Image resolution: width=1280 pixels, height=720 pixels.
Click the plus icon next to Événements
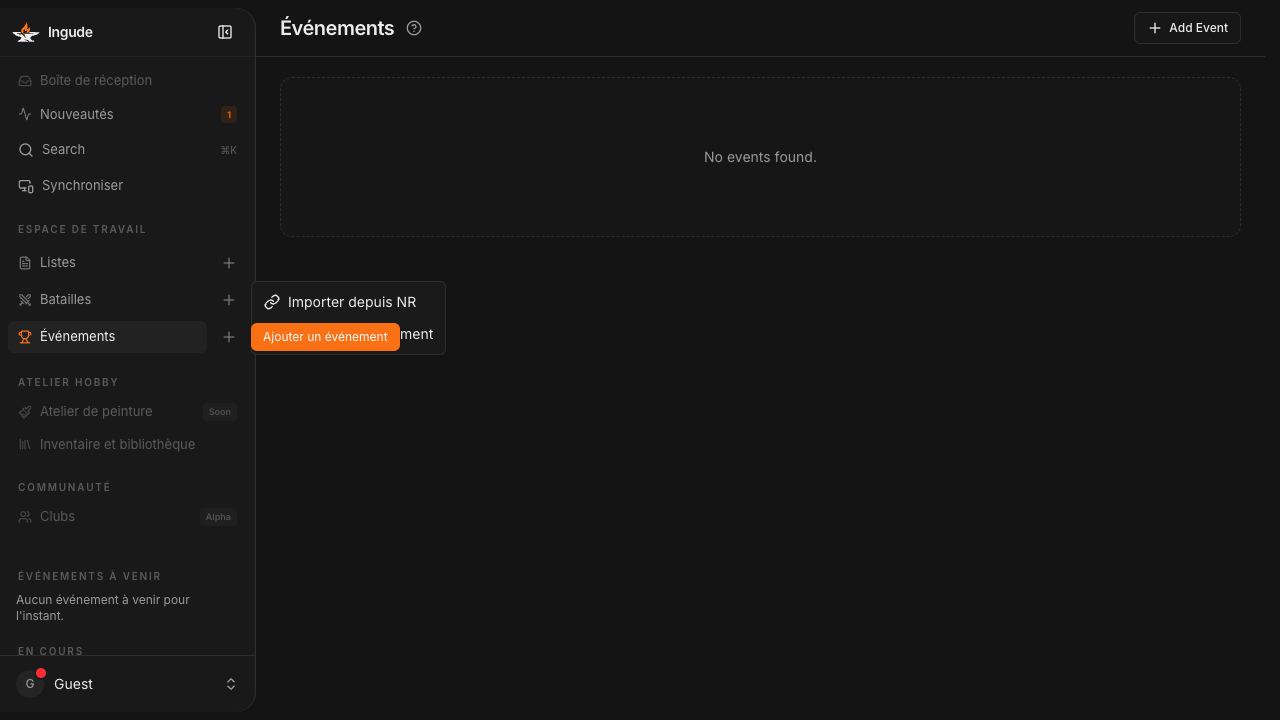tap(229, 337)
